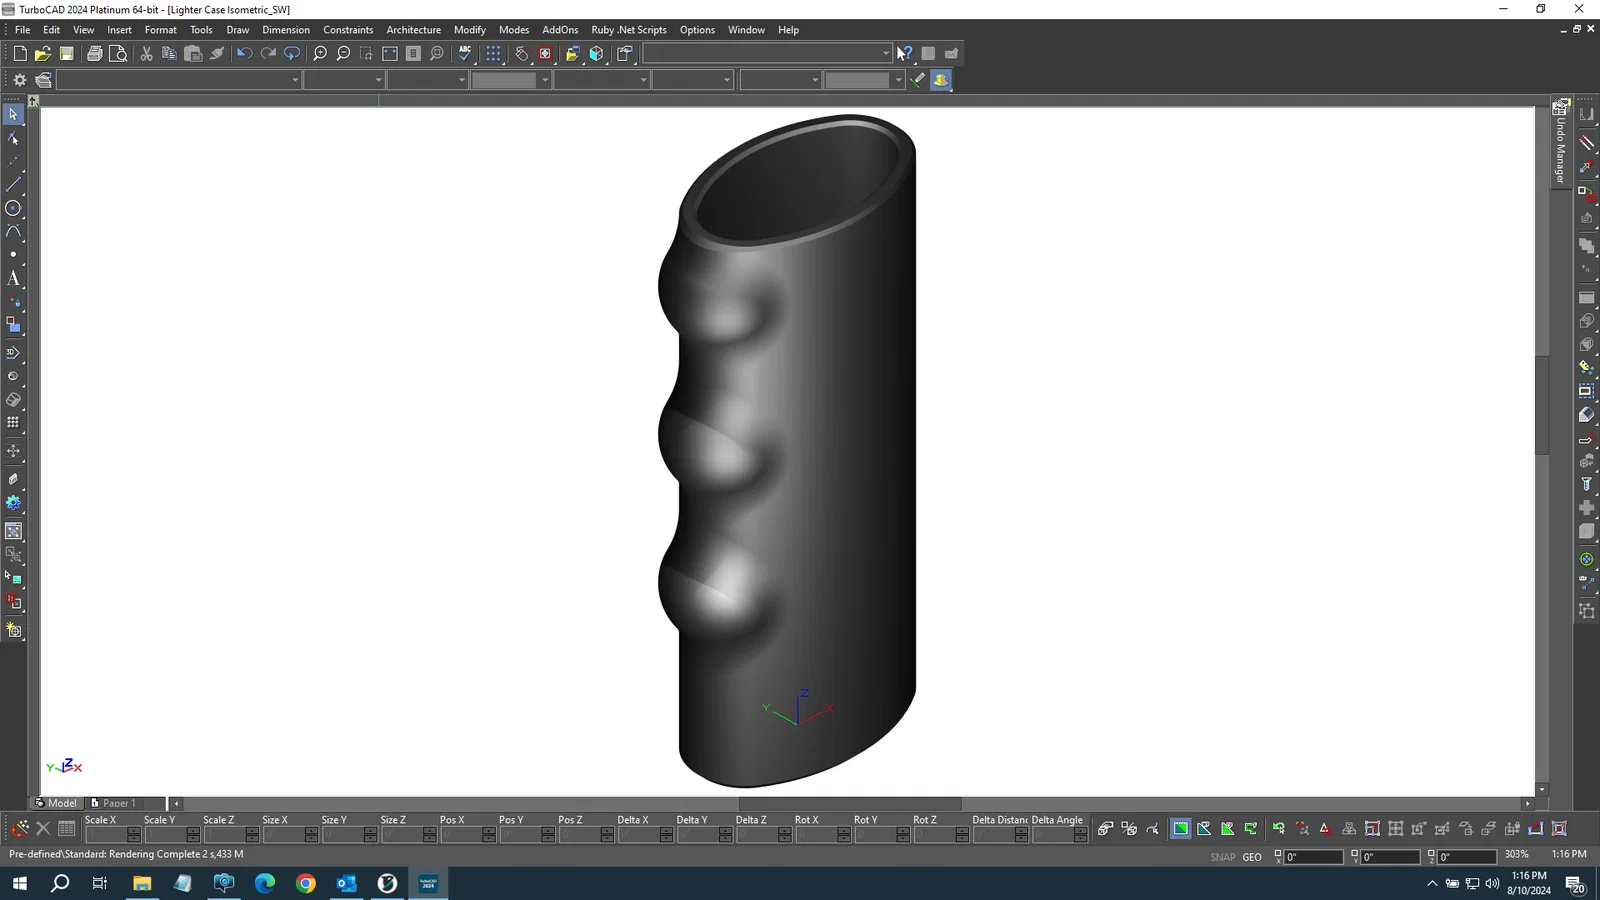1600x900 pixels.
Task: Open the array grid tool in left toolbar
Action: click(x=13, y=423)
